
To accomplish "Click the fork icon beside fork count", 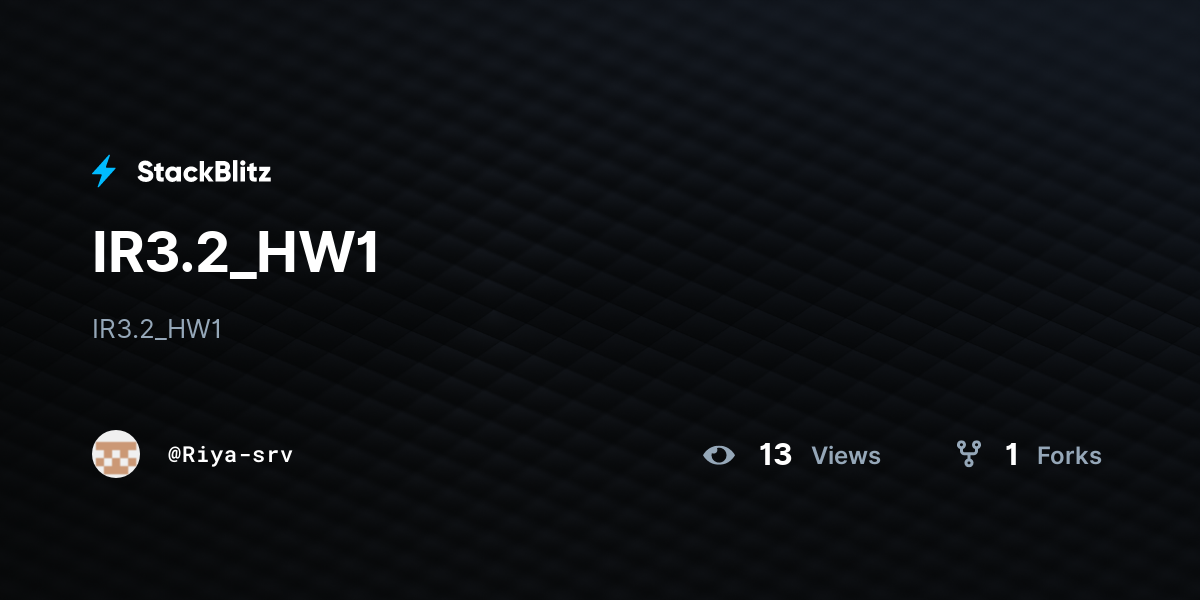I will point(968,455).
